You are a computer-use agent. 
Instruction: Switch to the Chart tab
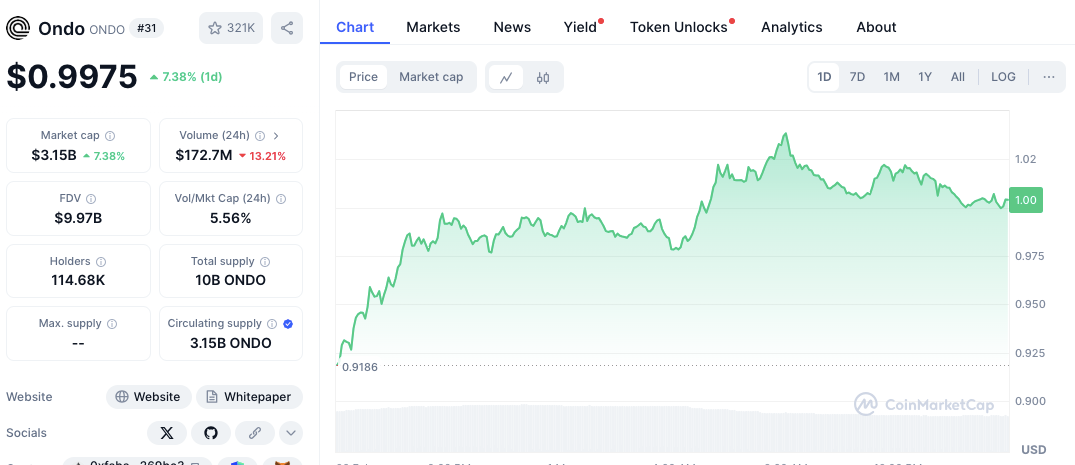pos(355,27)
